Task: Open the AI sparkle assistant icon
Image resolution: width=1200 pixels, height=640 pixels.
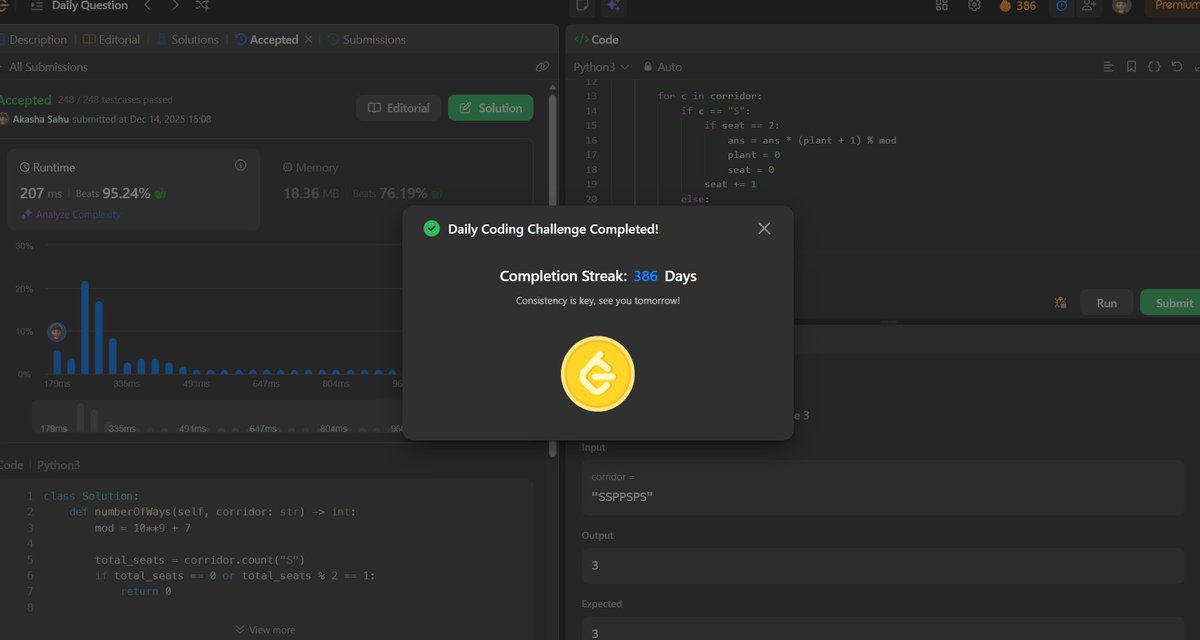Action: (613, 6)
